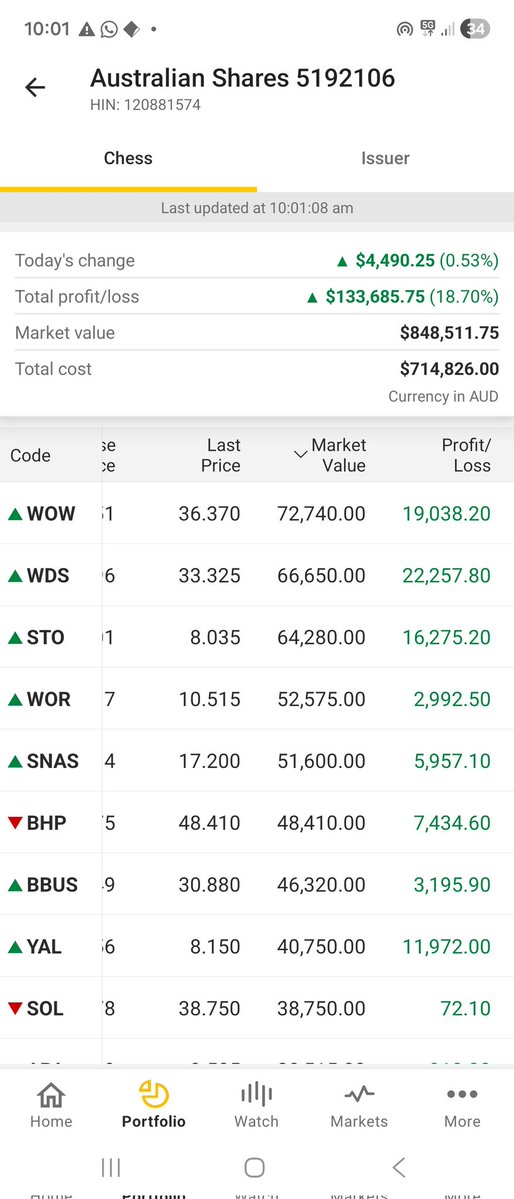The height and width of the screenshot is (1199, 514).
Task: Open the Markets pulse icon
Action: pyautogui.click(x=359, y=1094)
